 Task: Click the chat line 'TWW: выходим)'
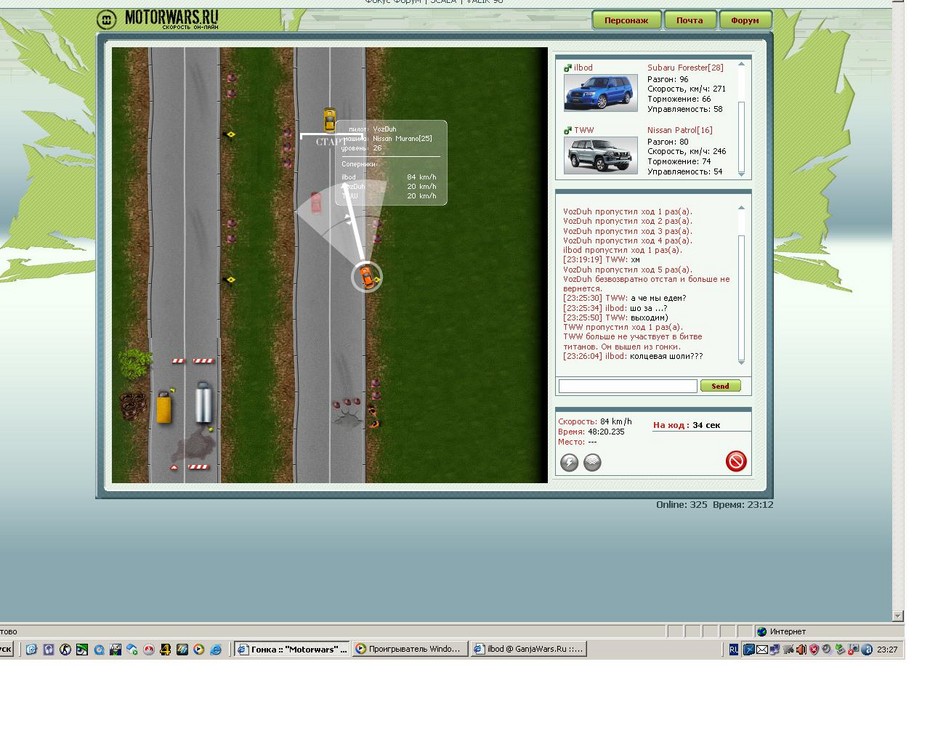[x=616, y=317]
